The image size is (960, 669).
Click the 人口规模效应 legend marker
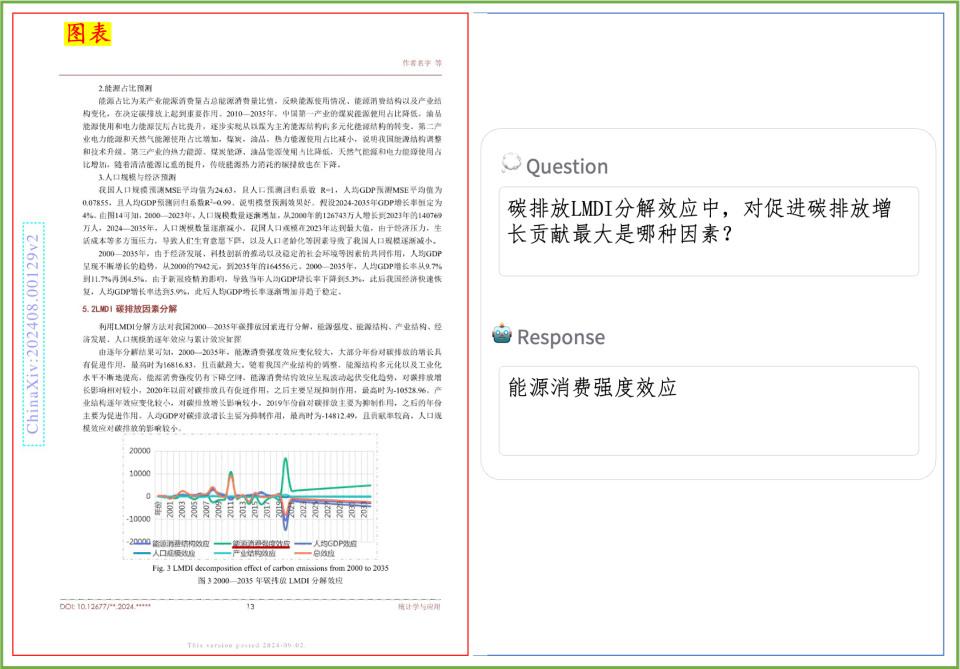click(143, 551)
